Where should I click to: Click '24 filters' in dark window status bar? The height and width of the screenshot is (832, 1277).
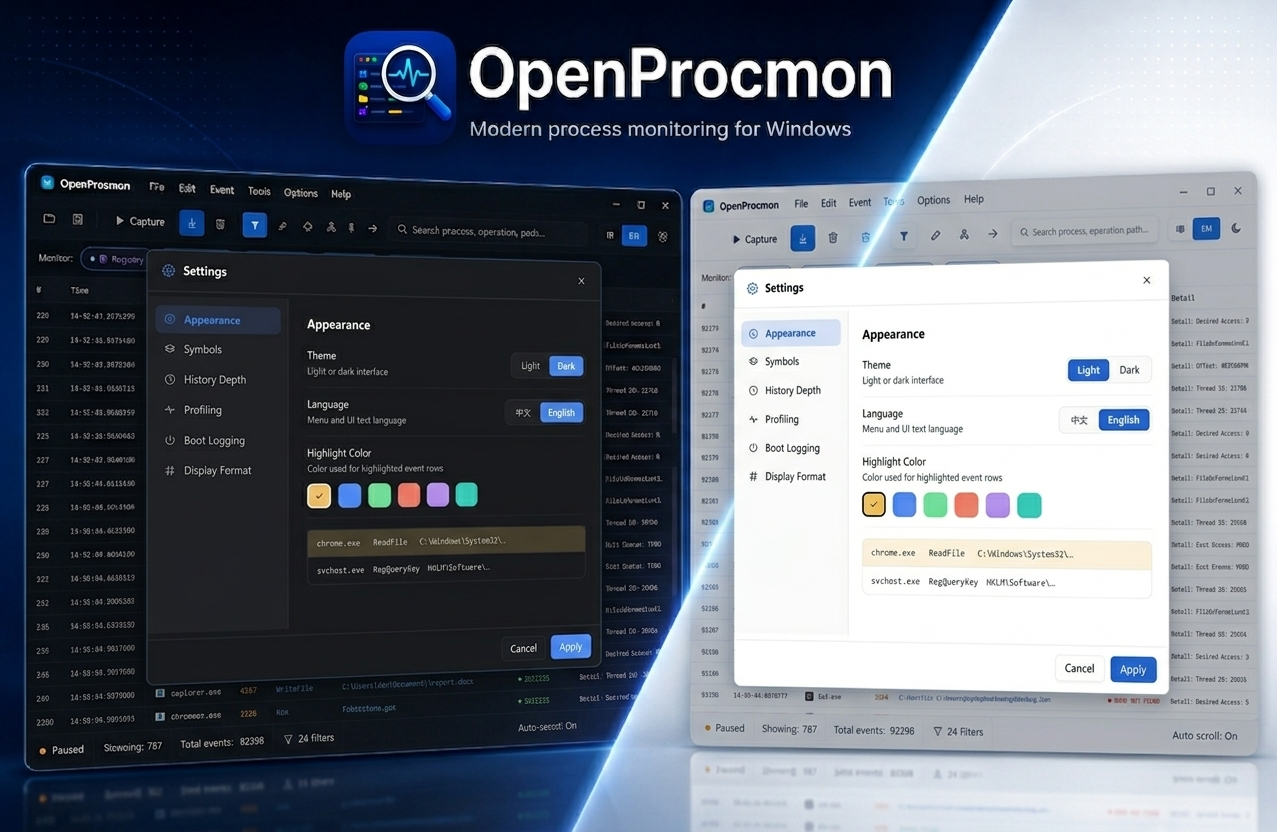click(x=309, y=738)
